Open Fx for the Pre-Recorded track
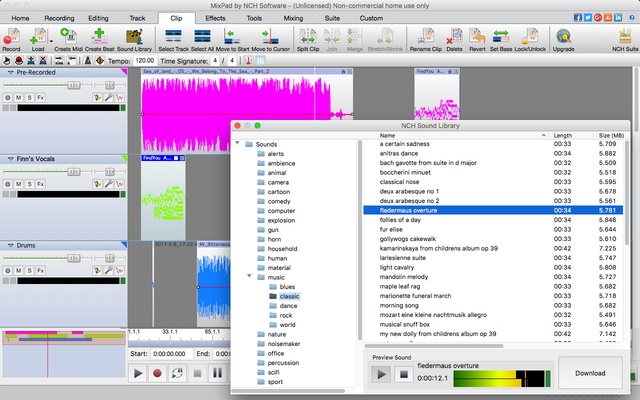Screen dimensions: 640x400 [40, 98]
